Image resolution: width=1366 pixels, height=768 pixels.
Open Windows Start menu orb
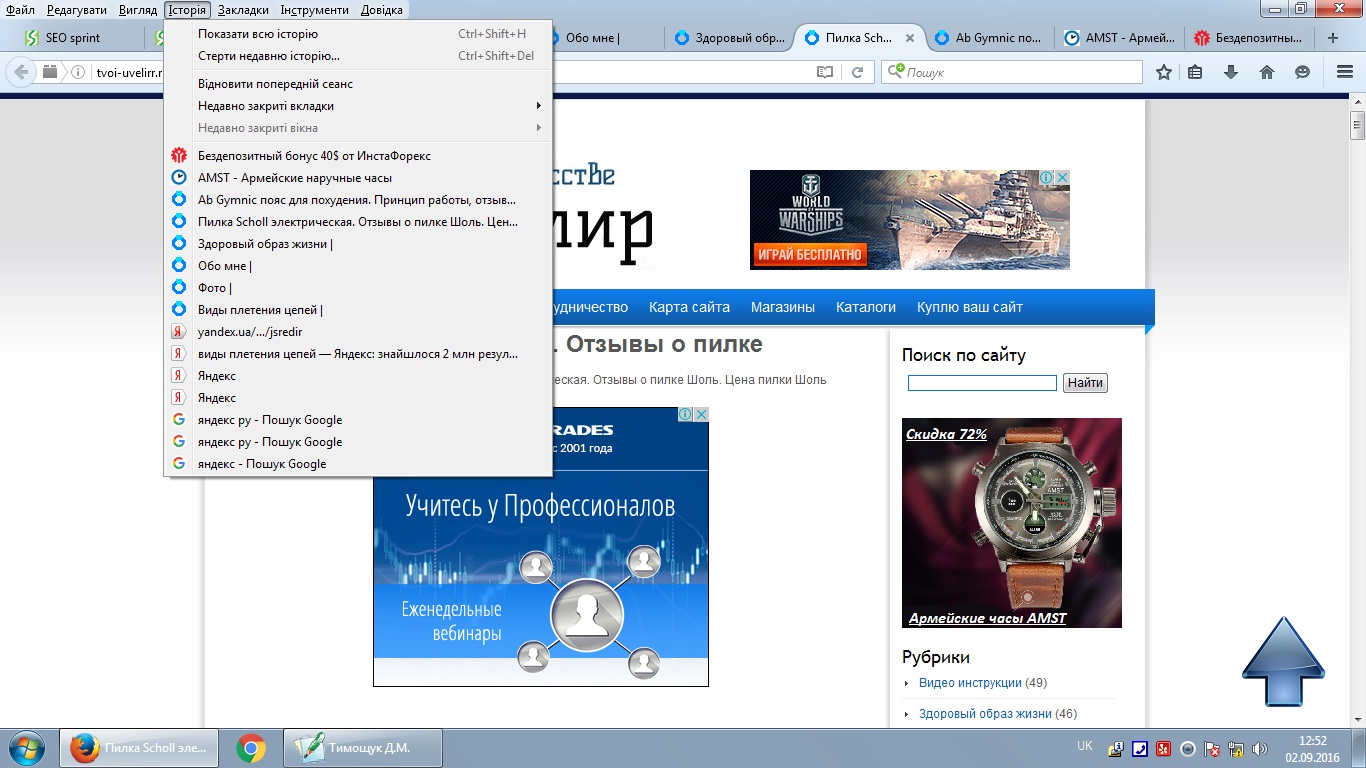(x=26, y=747)
